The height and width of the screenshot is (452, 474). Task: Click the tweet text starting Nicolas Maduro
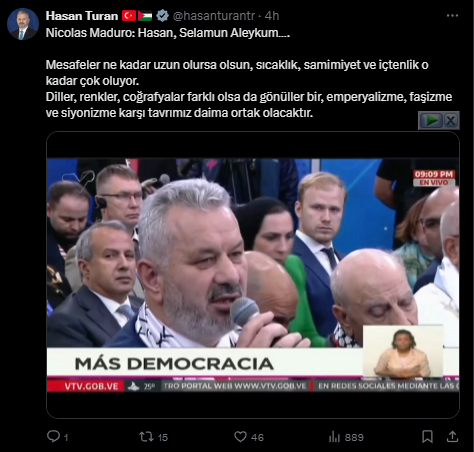tap(249, 73)
